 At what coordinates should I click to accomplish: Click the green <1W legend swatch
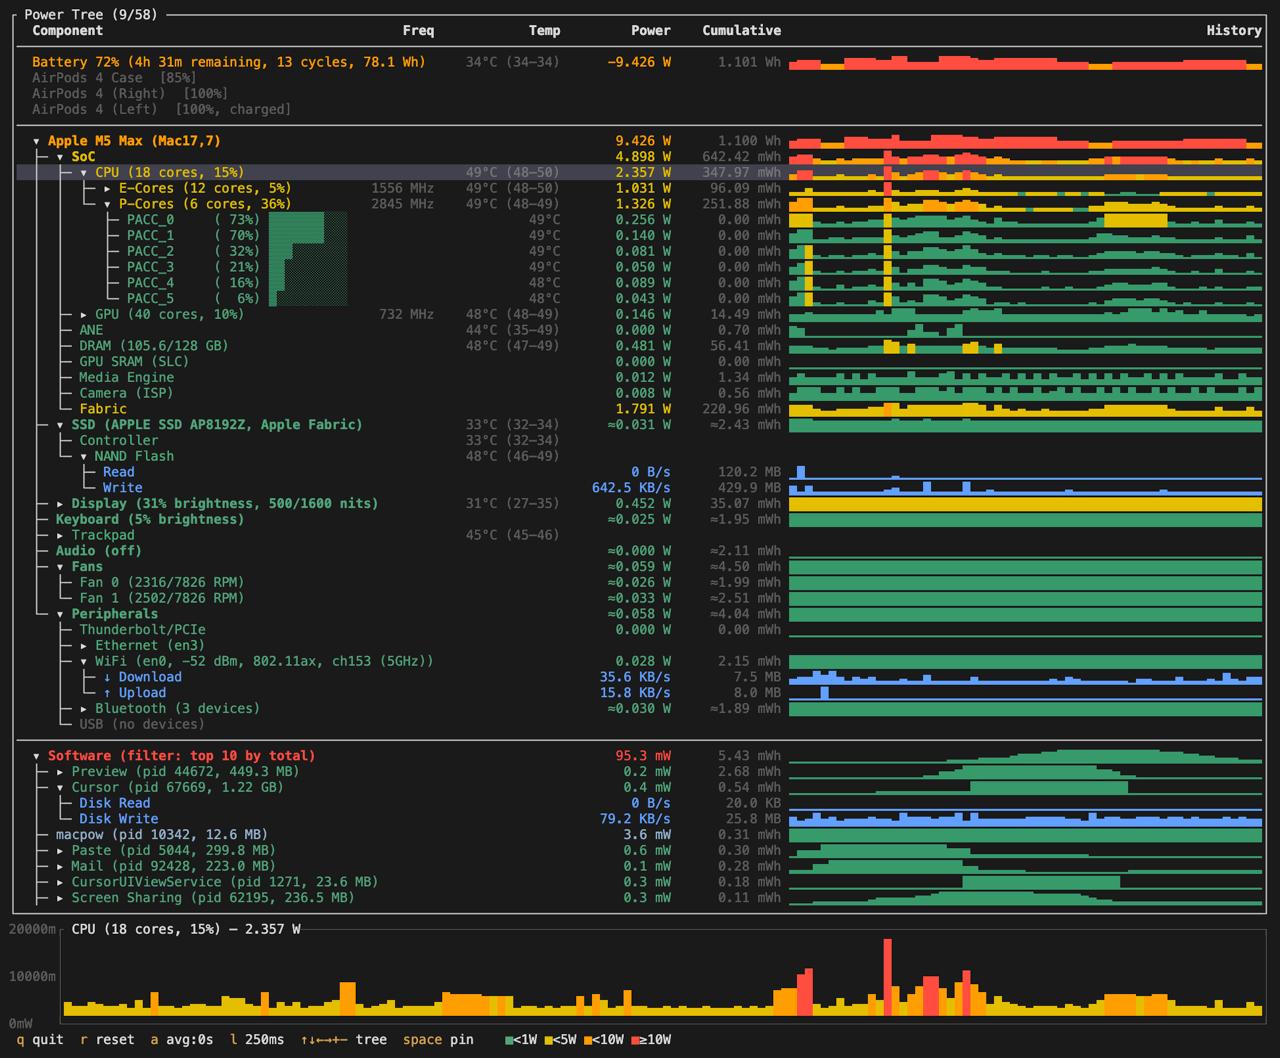tap(510, 1040)
